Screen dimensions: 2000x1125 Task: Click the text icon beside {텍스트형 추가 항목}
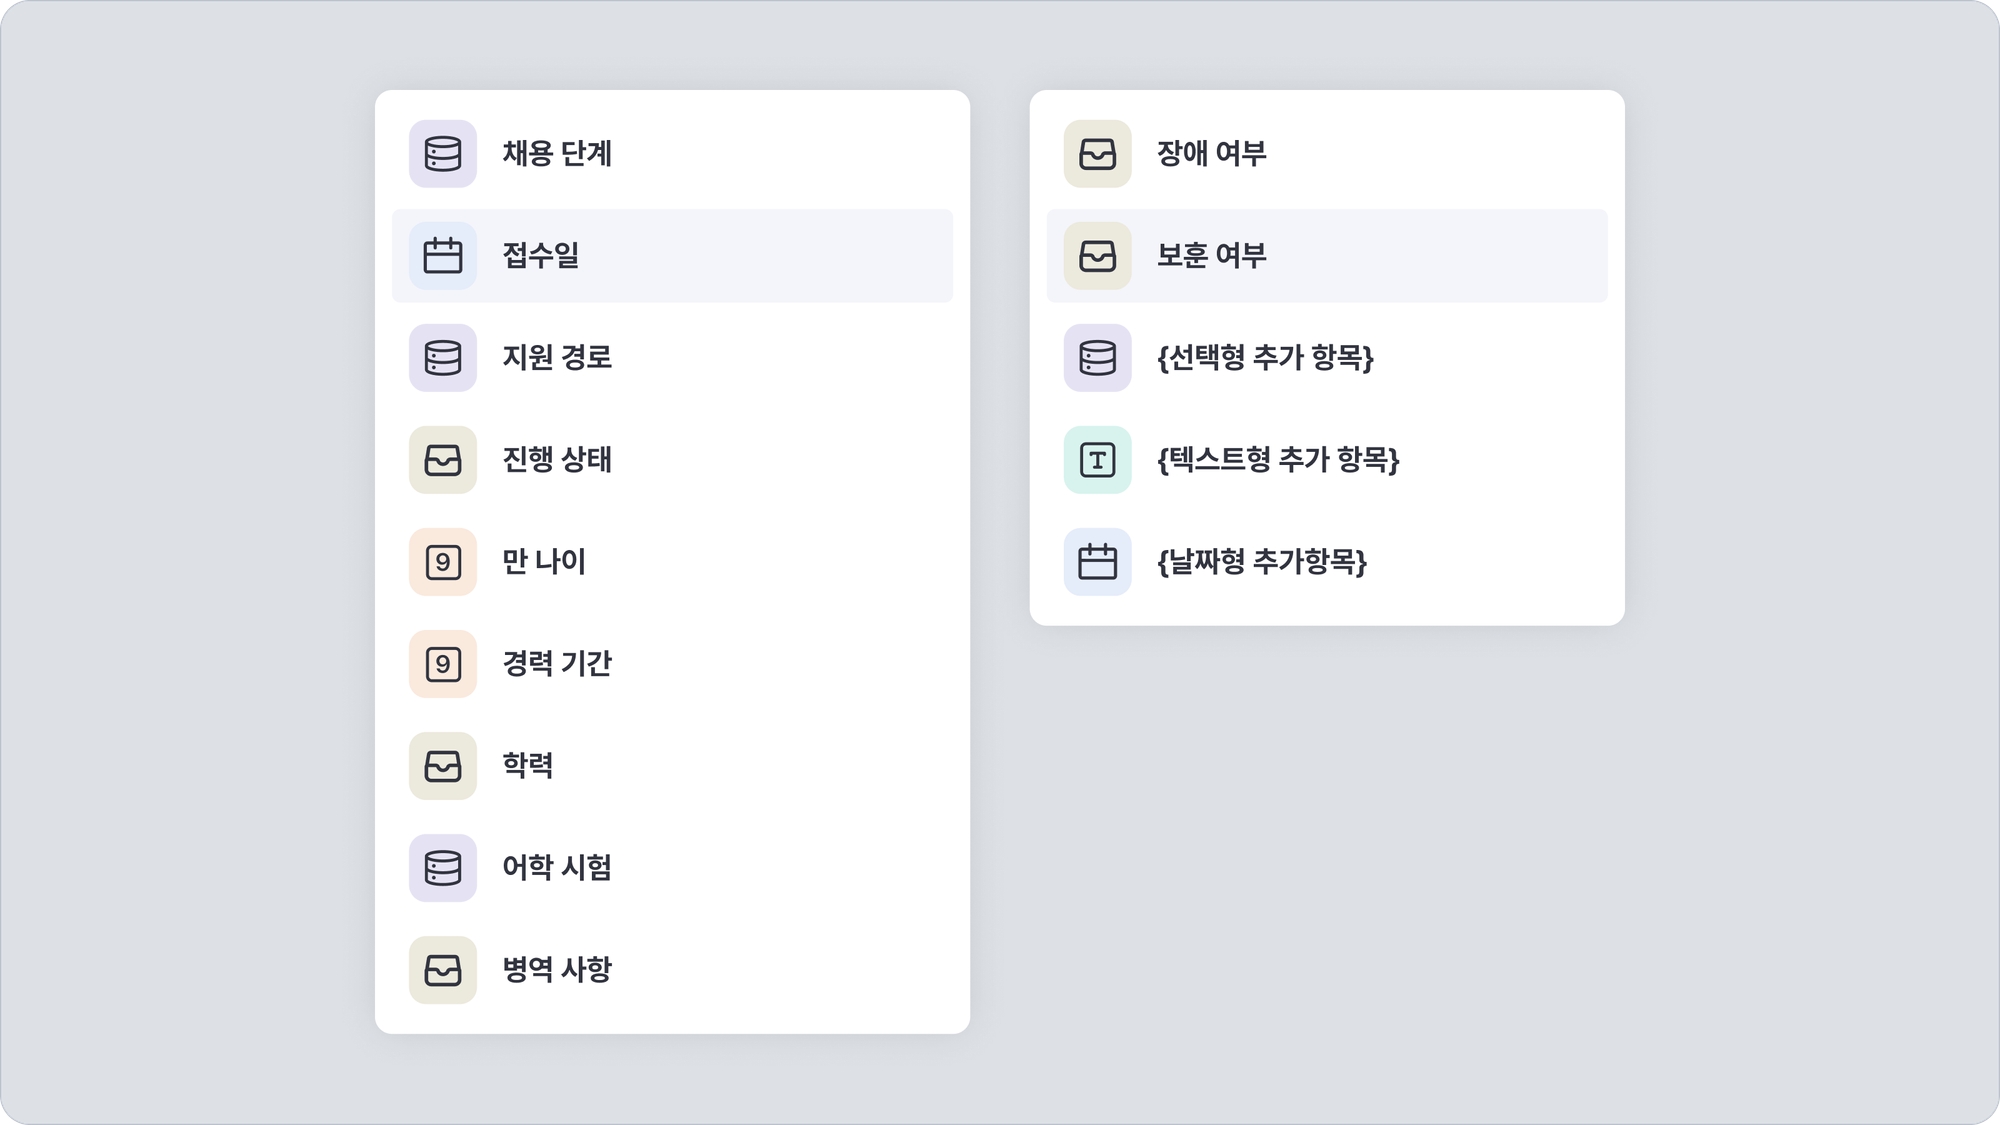(1098, 460)
